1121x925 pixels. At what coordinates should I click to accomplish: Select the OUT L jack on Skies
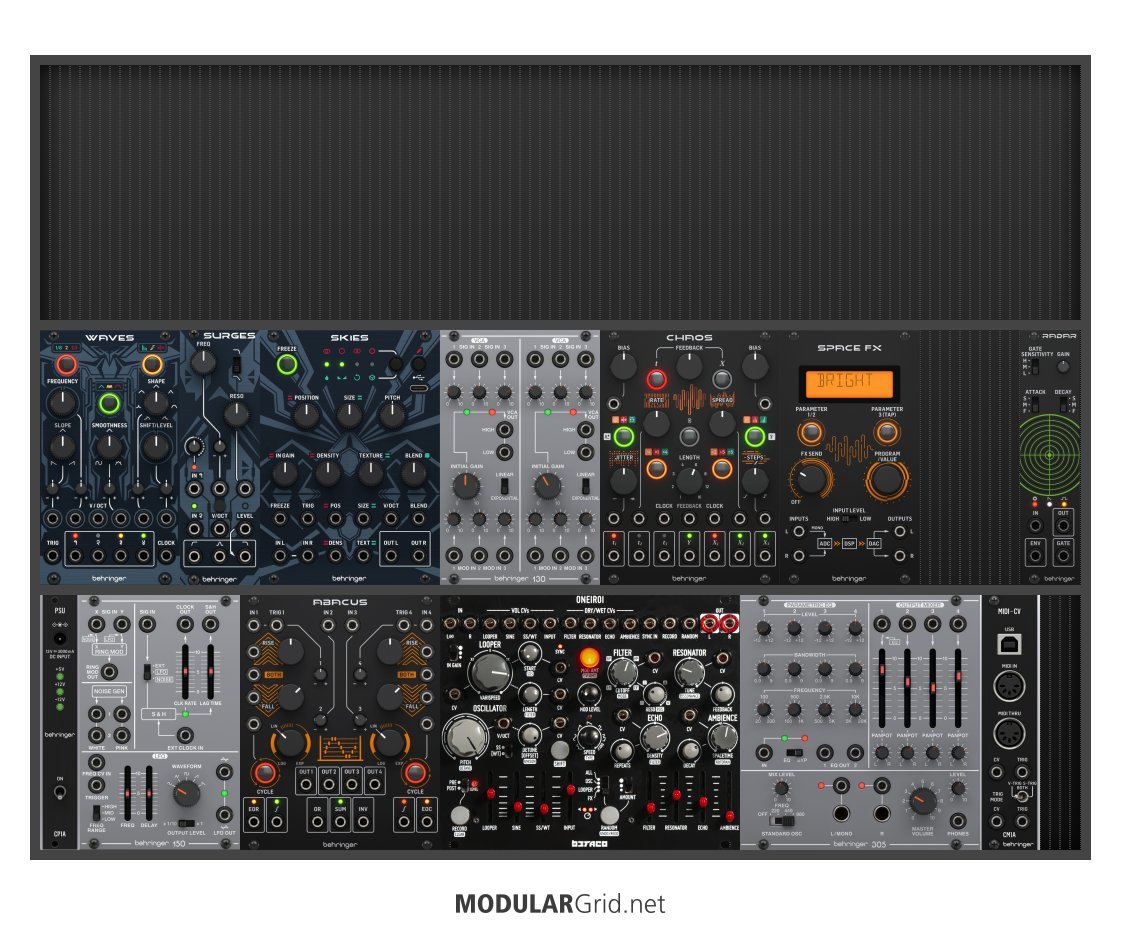click(391, 556)
